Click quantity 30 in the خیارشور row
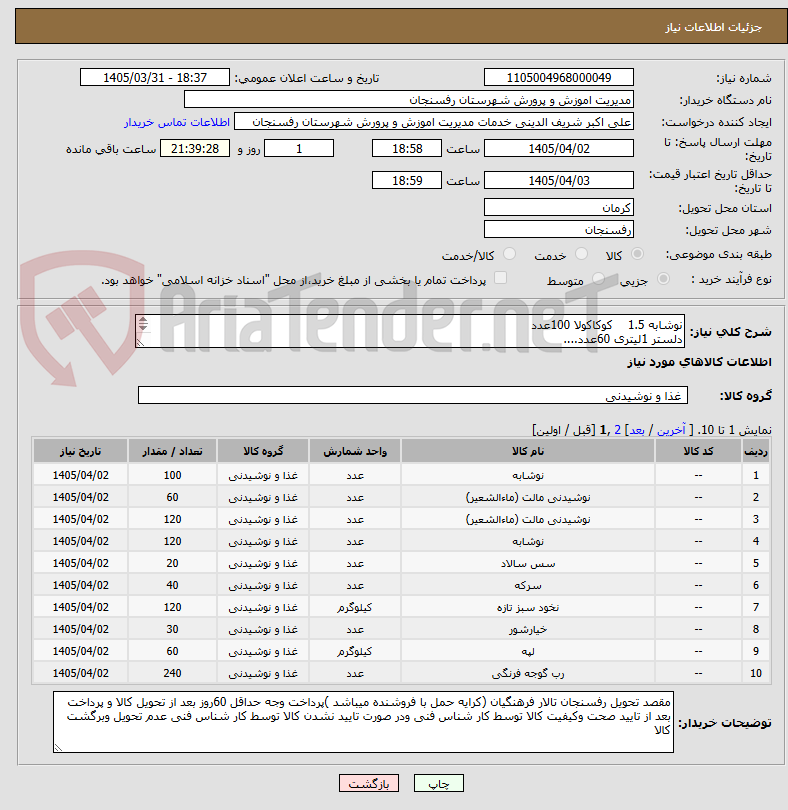Viewport: 788px width, 810px height. [x=172, y=630]
